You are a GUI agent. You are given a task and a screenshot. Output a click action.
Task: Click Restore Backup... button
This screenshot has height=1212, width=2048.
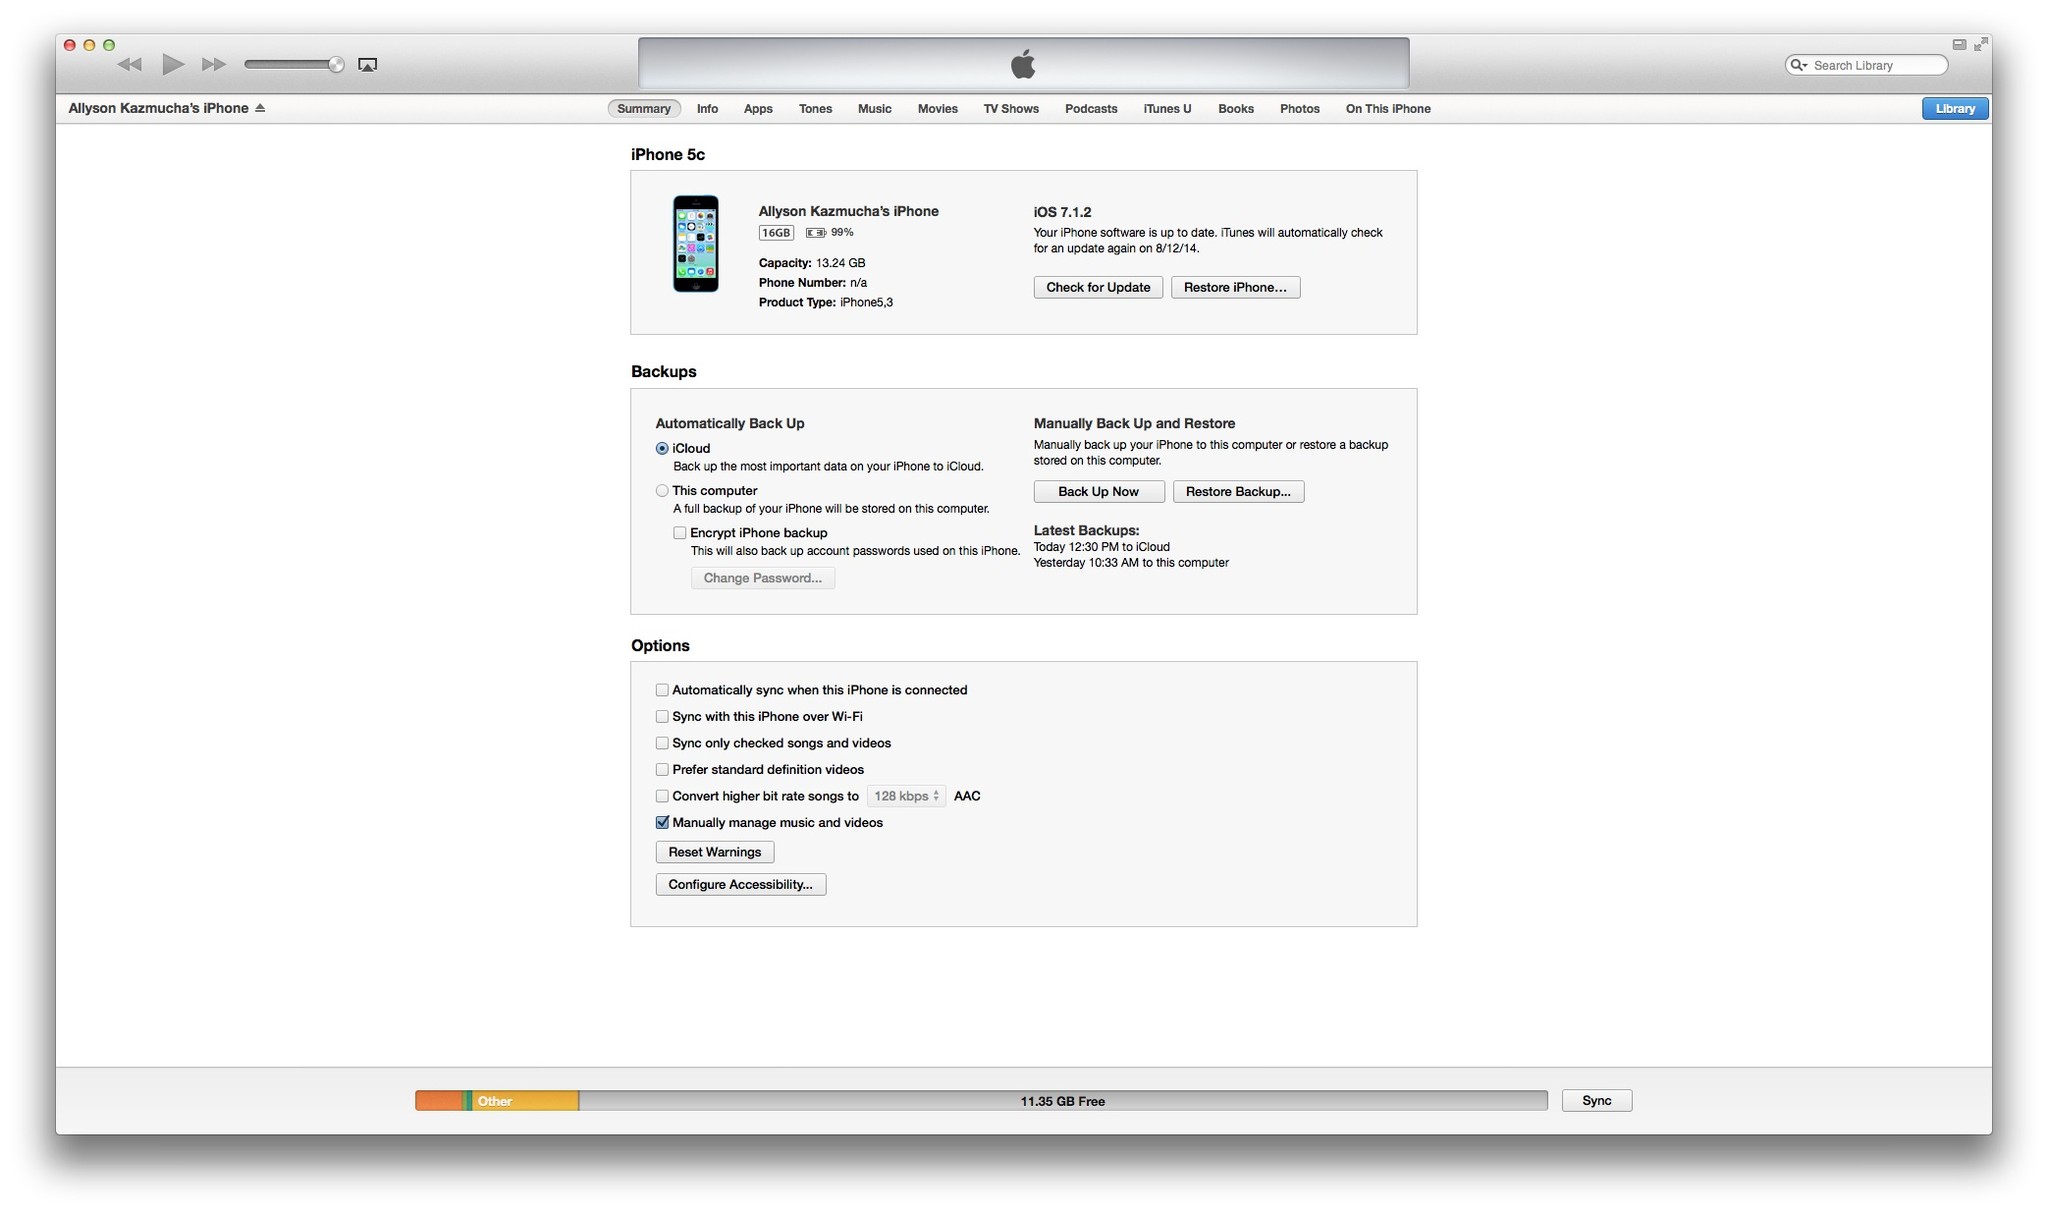tap(1238, 491)
